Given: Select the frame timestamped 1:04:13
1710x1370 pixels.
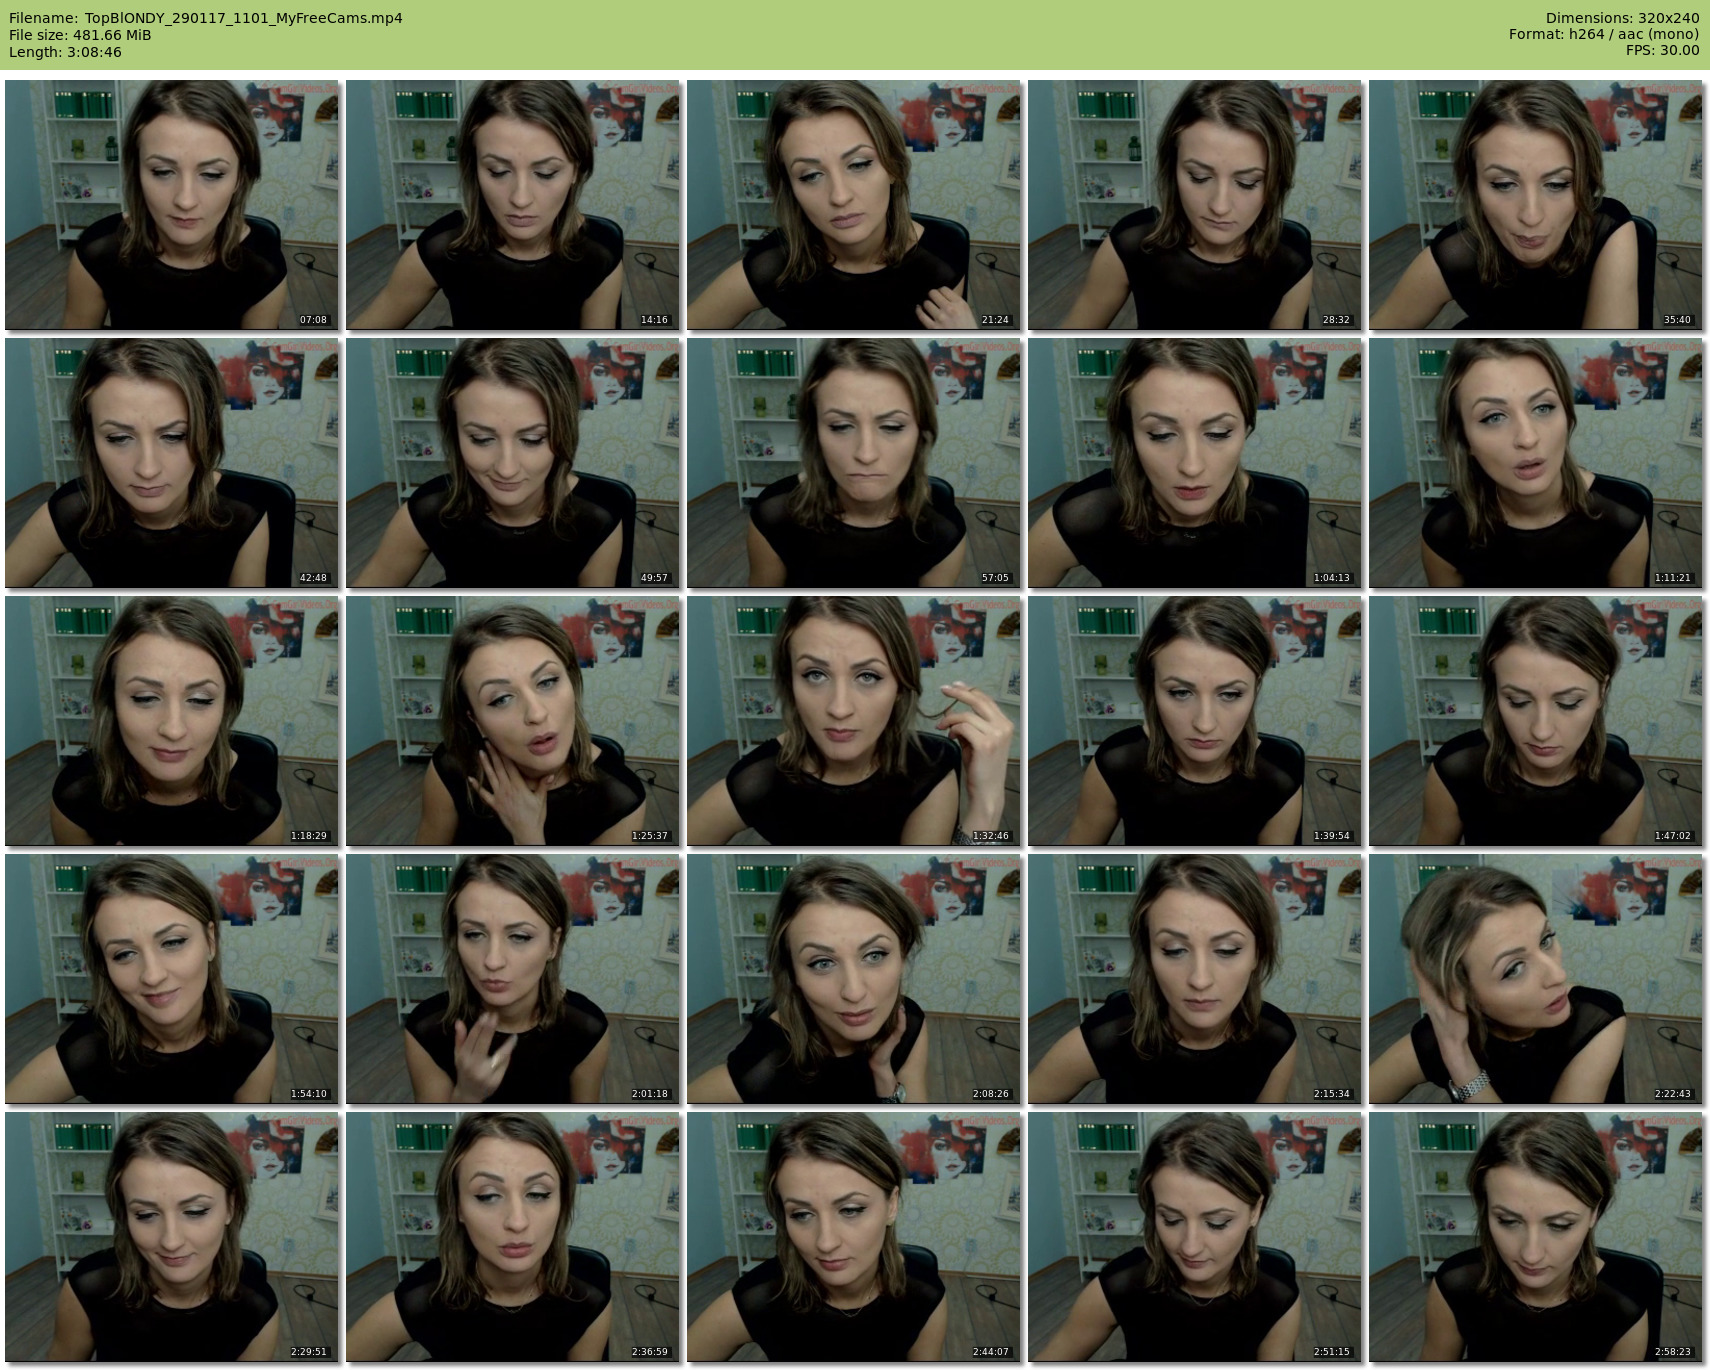Looking at the screenshot, I should 1195,463.
